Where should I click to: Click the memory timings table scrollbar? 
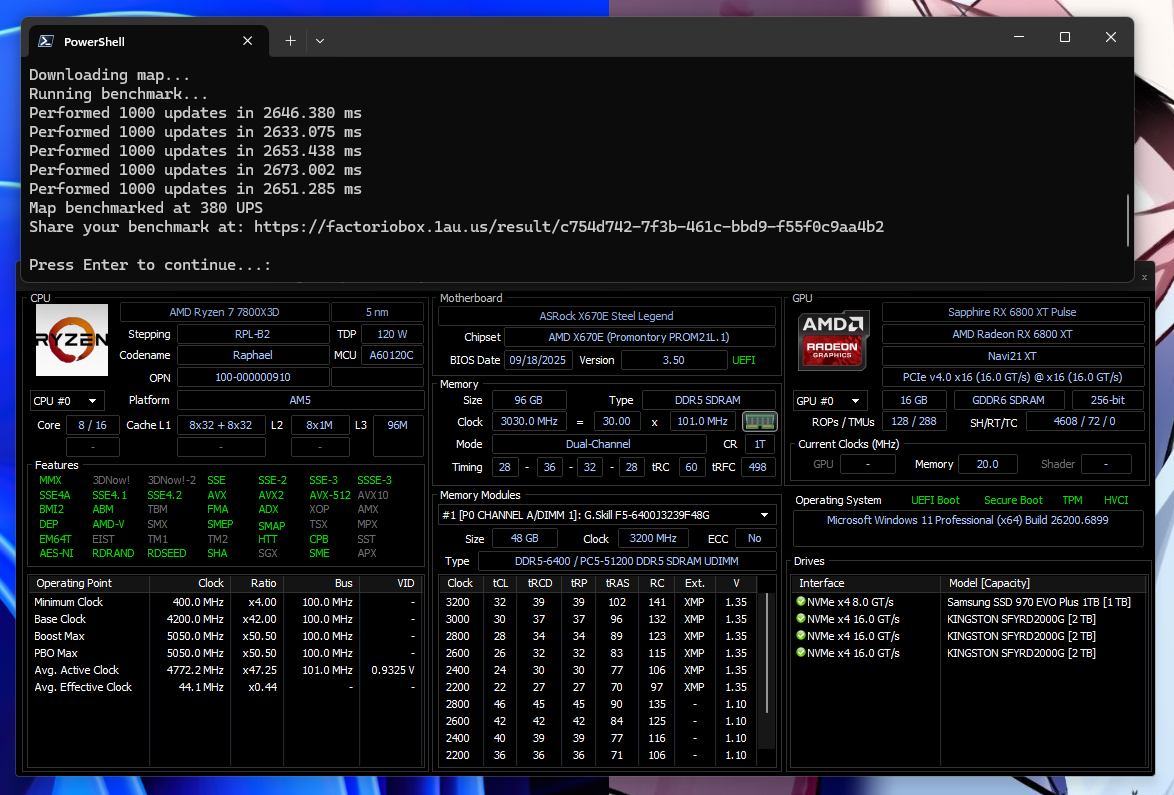767,651
